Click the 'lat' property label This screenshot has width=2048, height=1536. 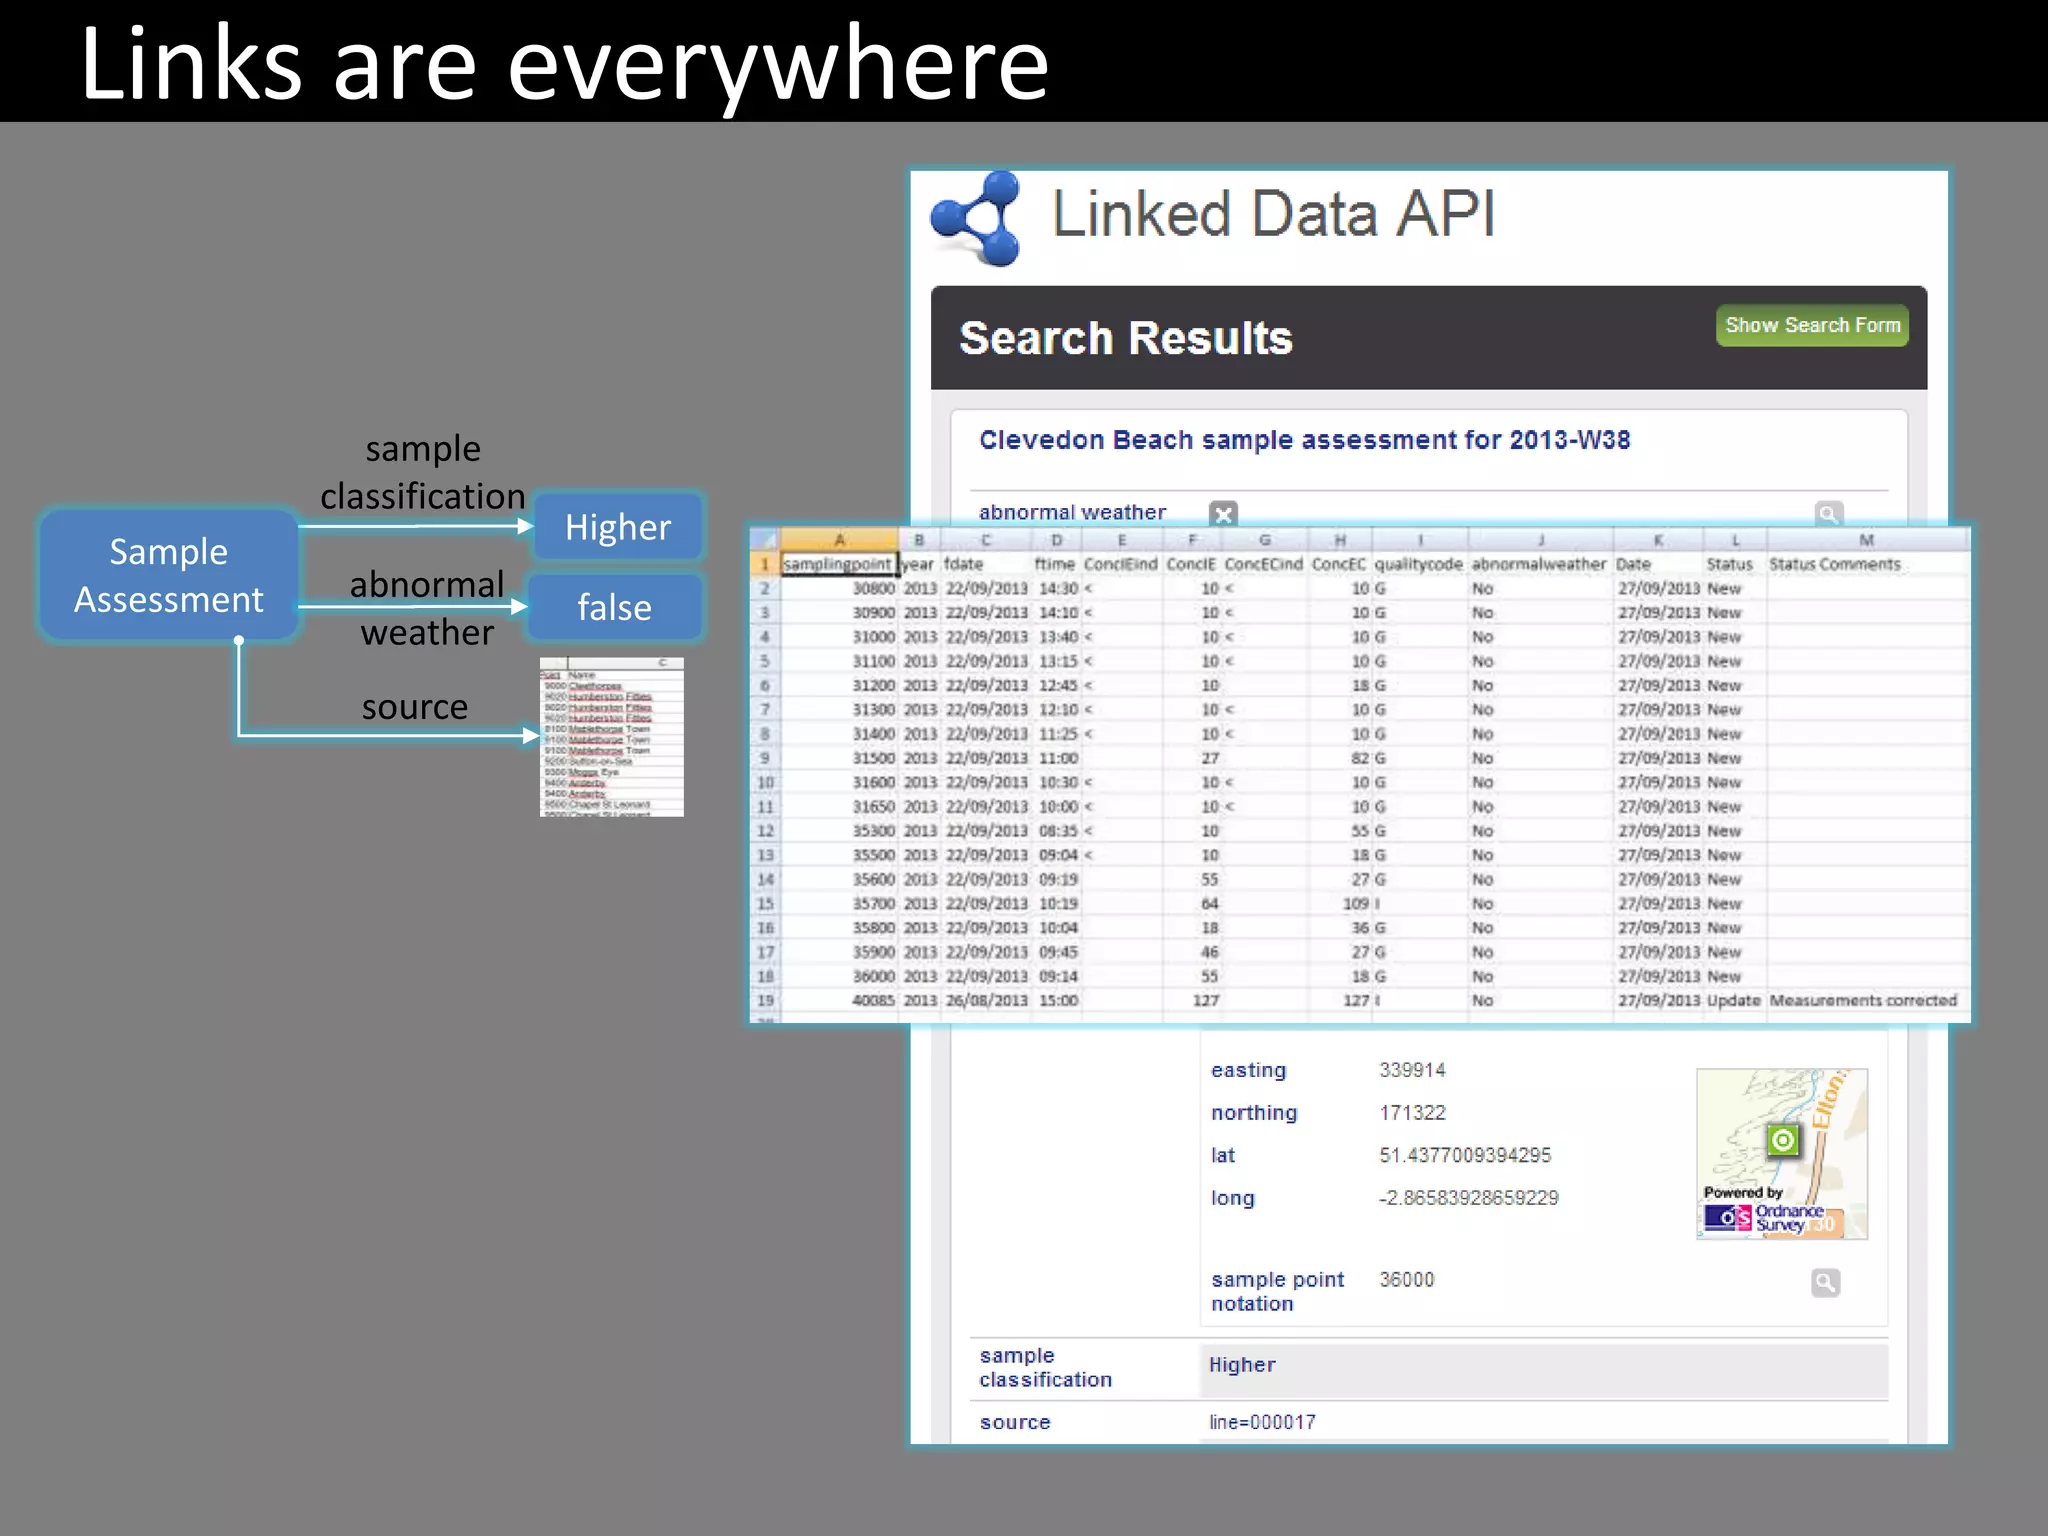coord(1222,1155)
